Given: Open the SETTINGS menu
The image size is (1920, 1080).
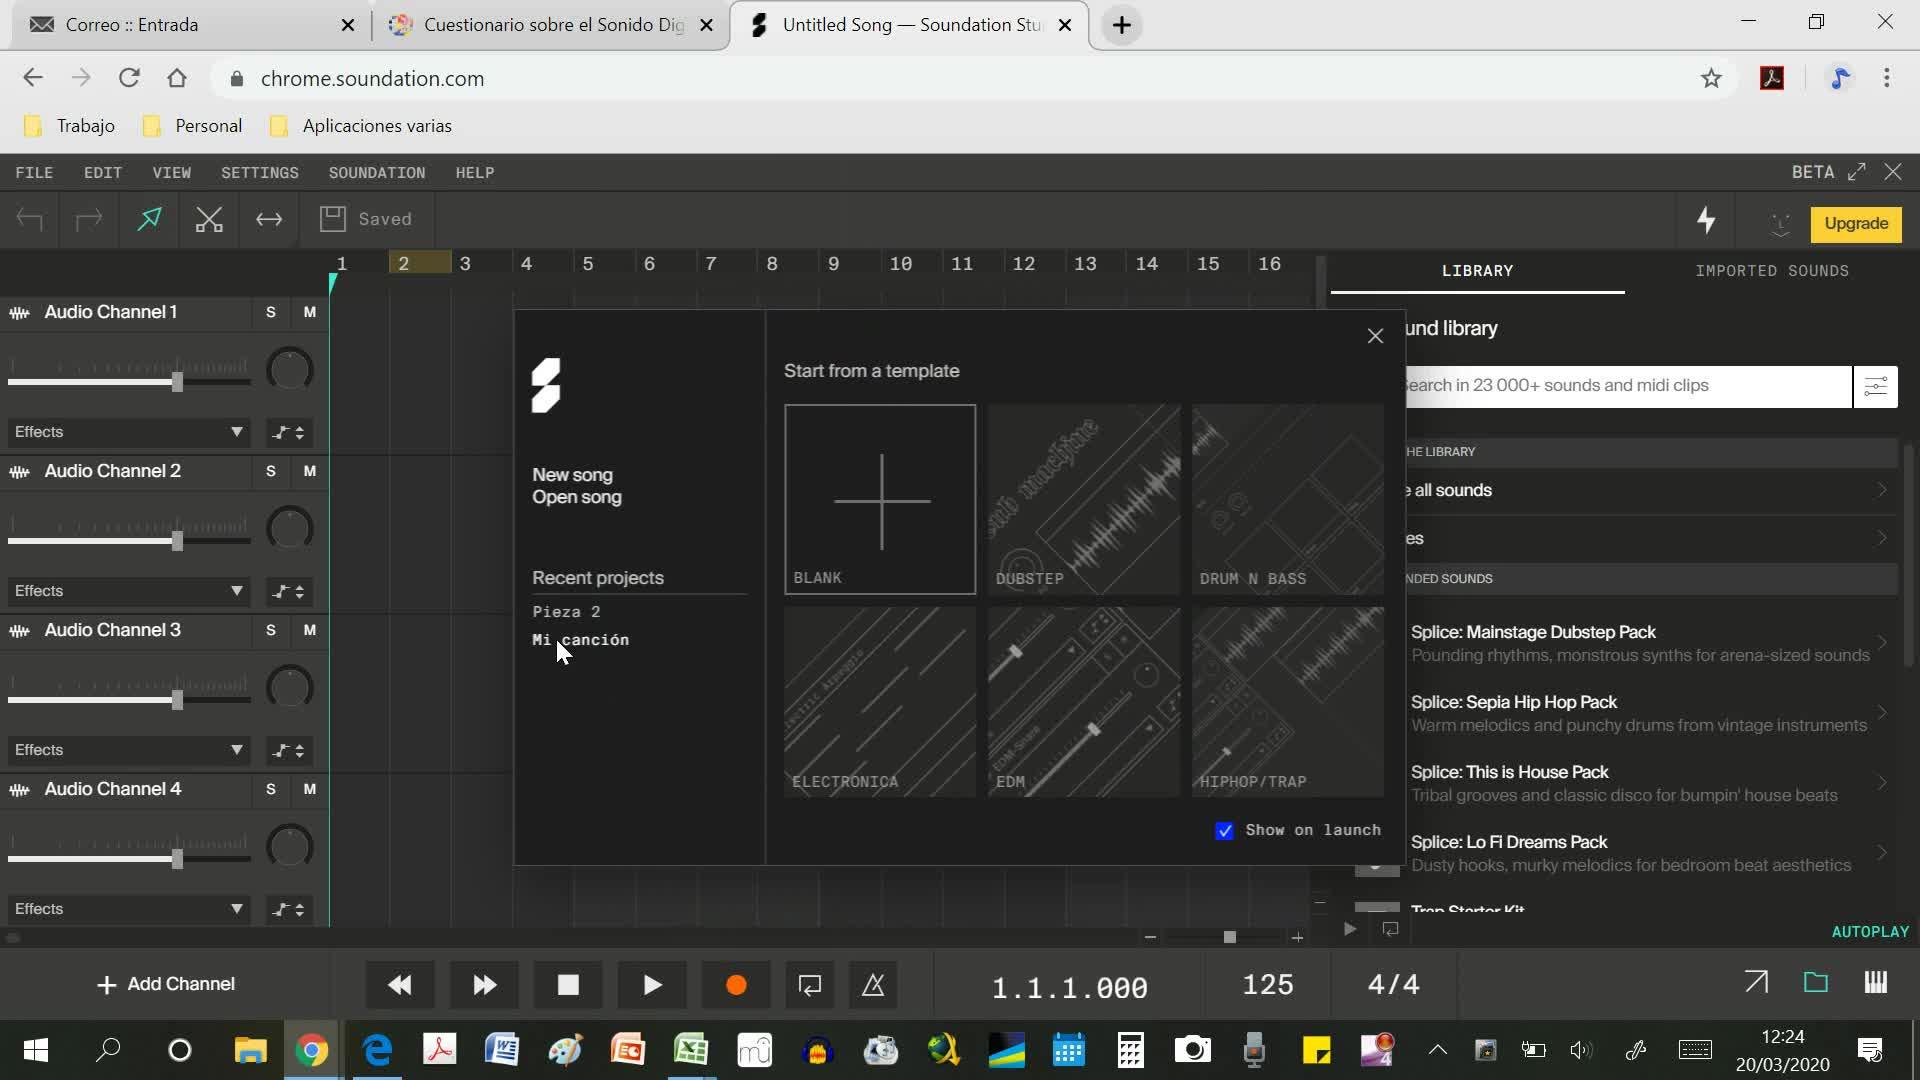Looking at the screenshot, I should click(x=260, y=173).
